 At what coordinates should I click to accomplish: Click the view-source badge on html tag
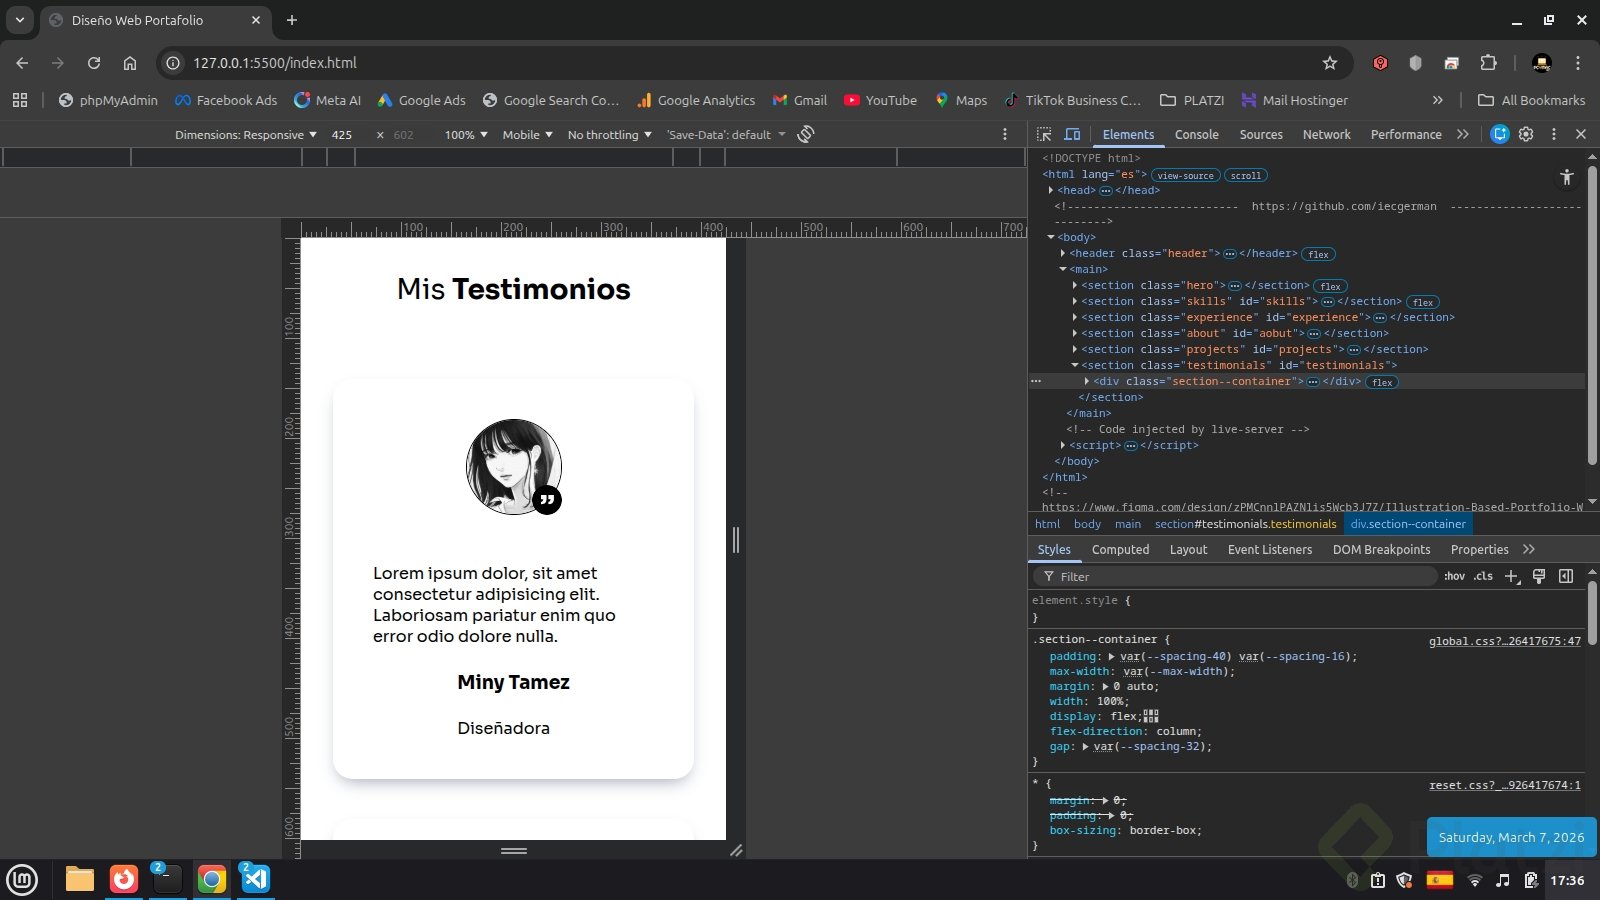(1185, 175)
